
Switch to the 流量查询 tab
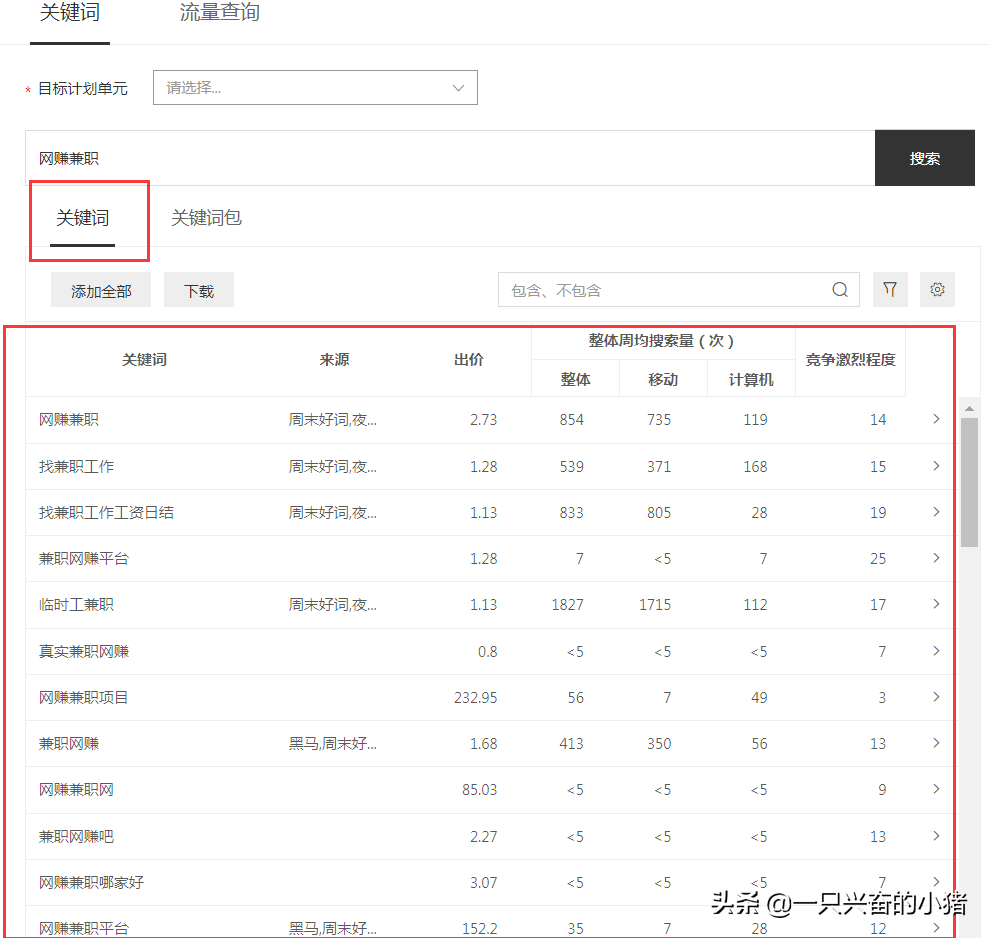(219, 13)
